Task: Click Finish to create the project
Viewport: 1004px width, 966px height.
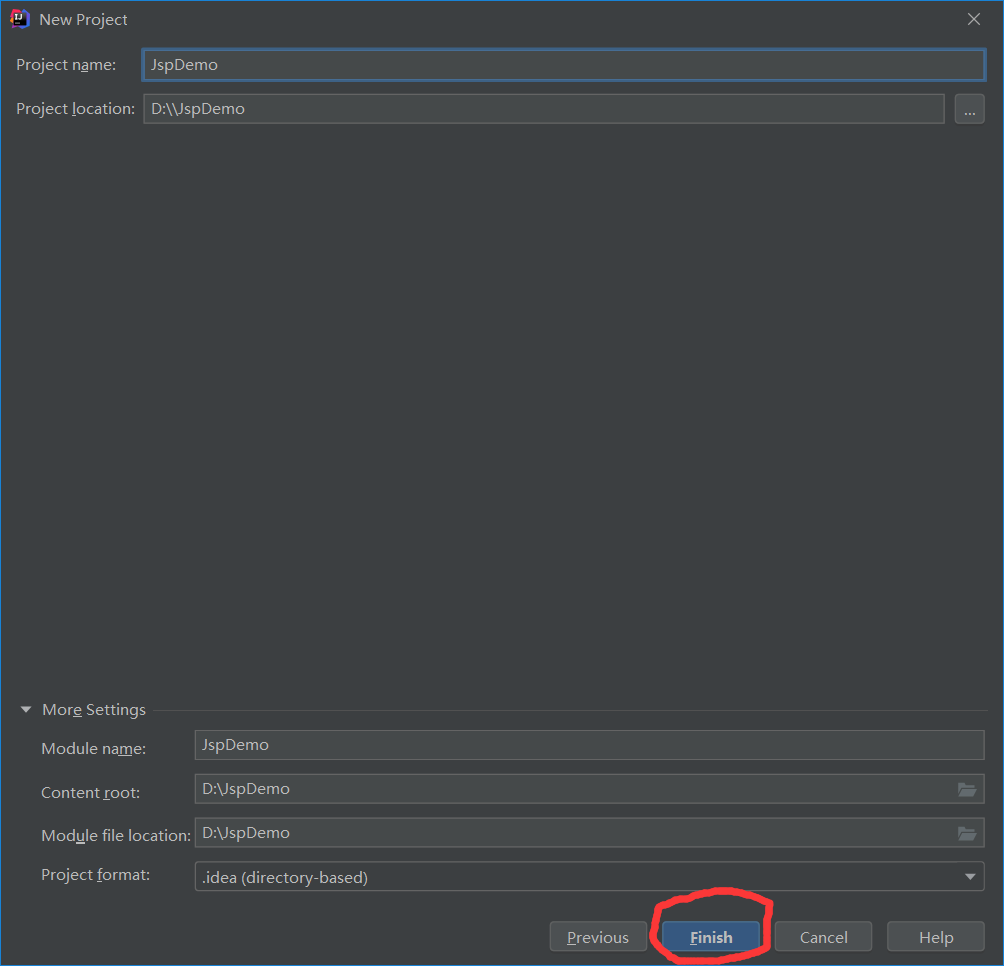Action: click(x=711, y=937)
